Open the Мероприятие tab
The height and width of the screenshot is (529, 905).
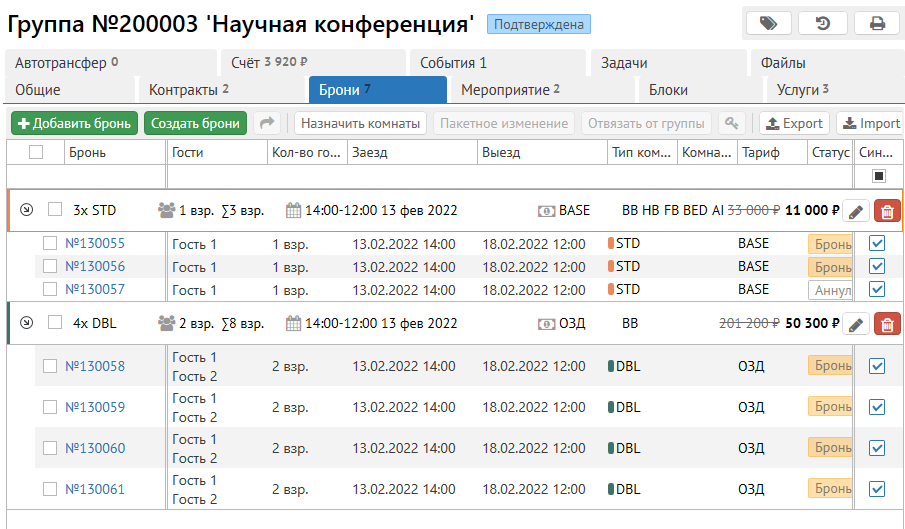coord(510,90)
